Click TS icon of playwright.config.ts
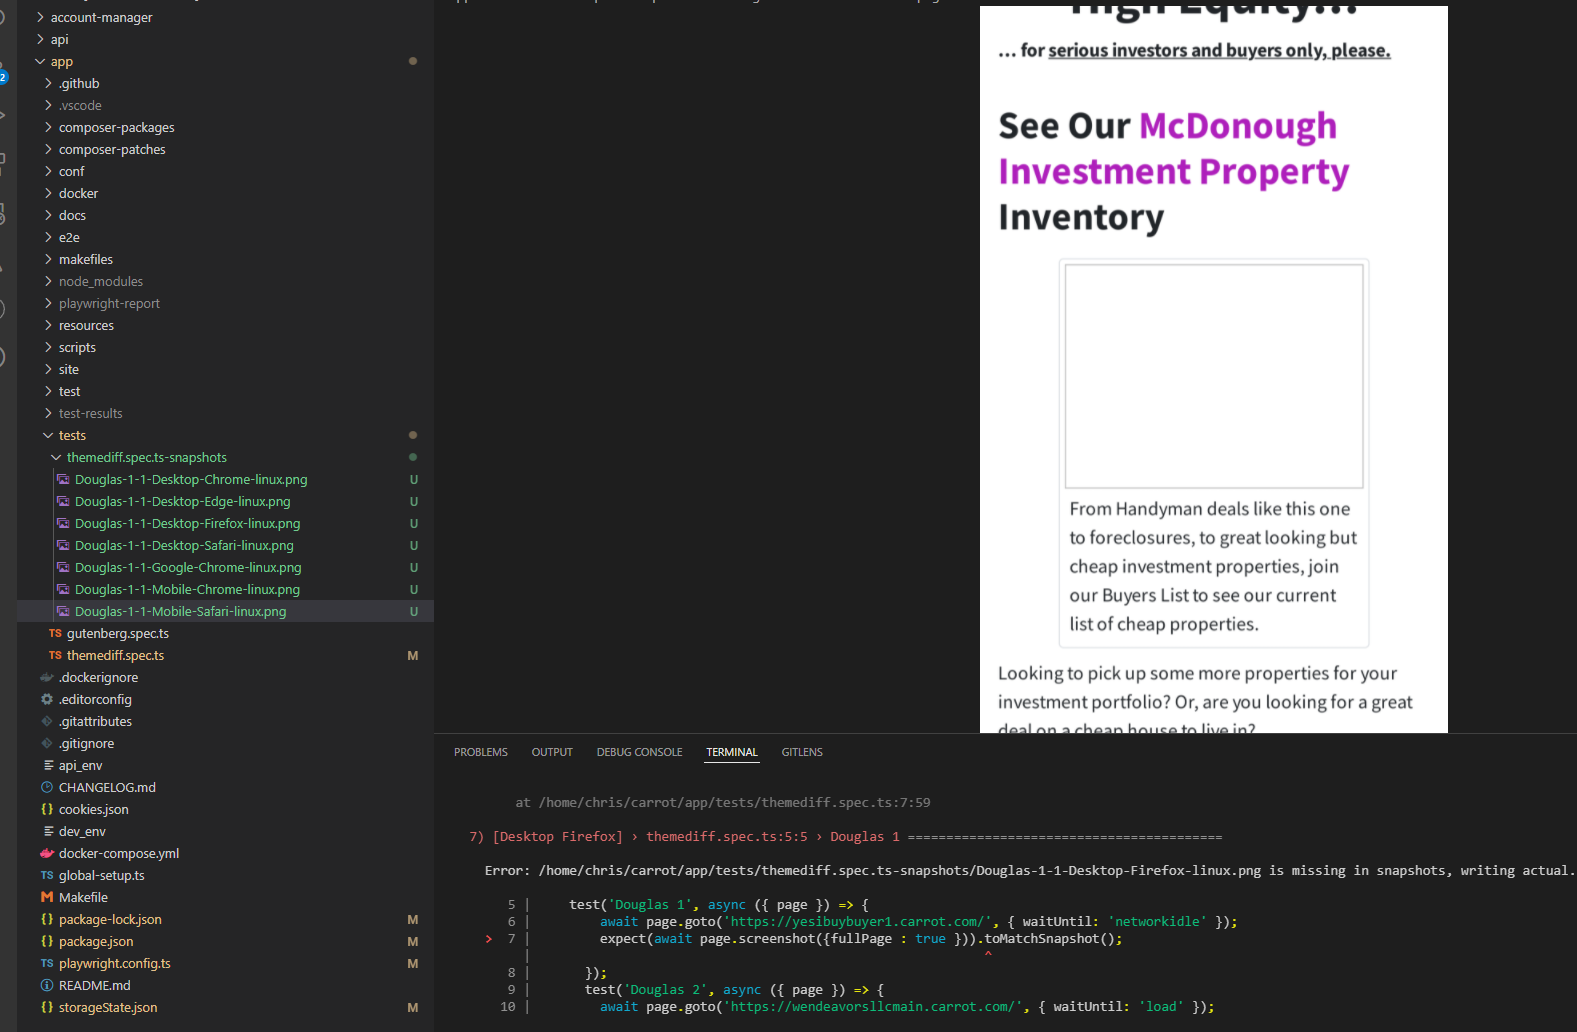The width and height of the screenshot is (1577, 1032). (47, 963)
